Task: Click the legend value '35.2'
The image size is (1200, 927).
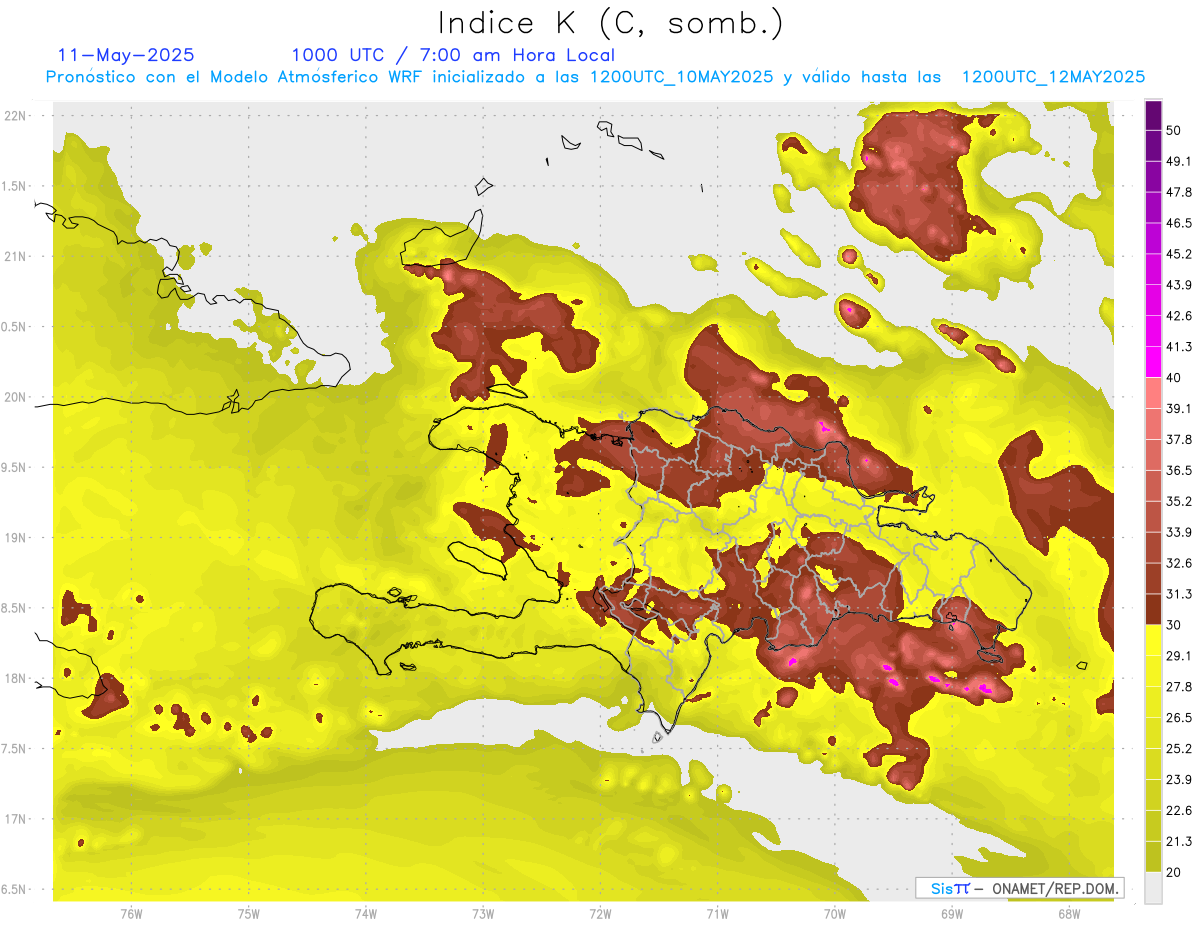Action: click(x=1178, y=502)
